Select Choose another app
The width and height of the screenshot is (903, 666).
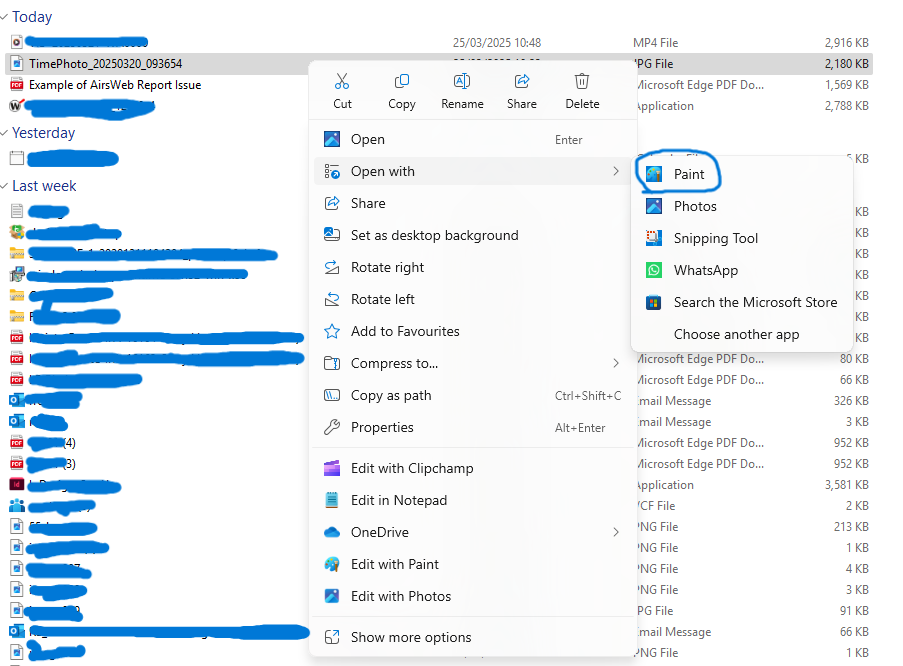[742, 334]
